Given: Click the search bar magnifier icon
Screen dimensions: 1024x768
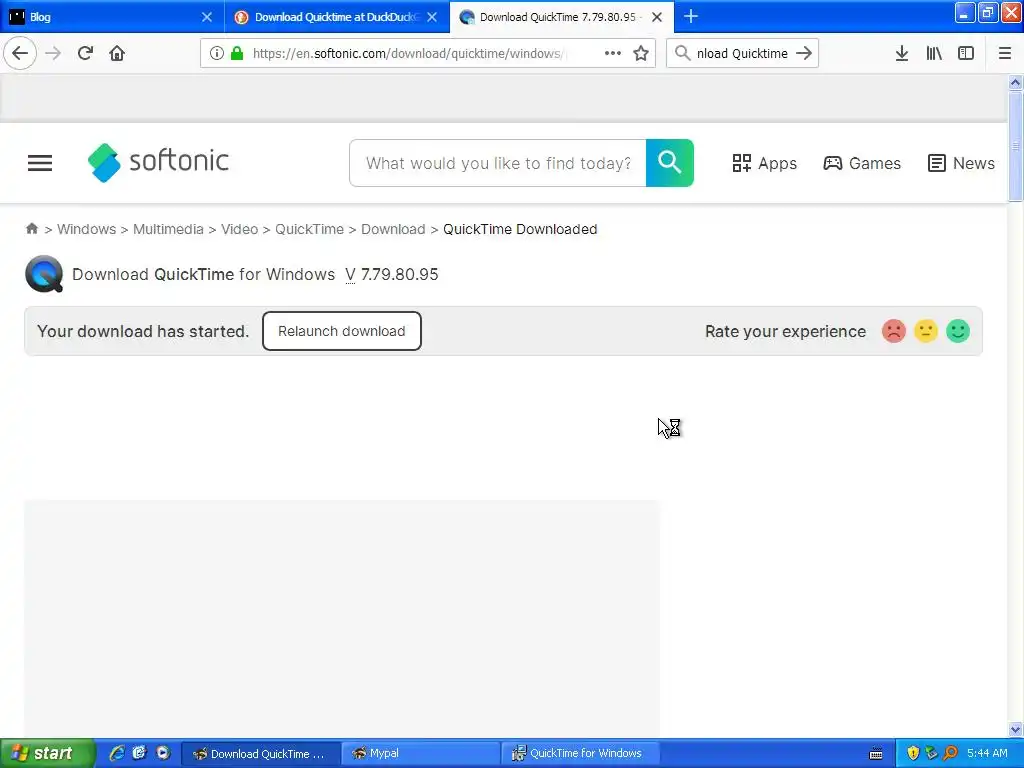Looking at the screenshot, I should point(682,53).
